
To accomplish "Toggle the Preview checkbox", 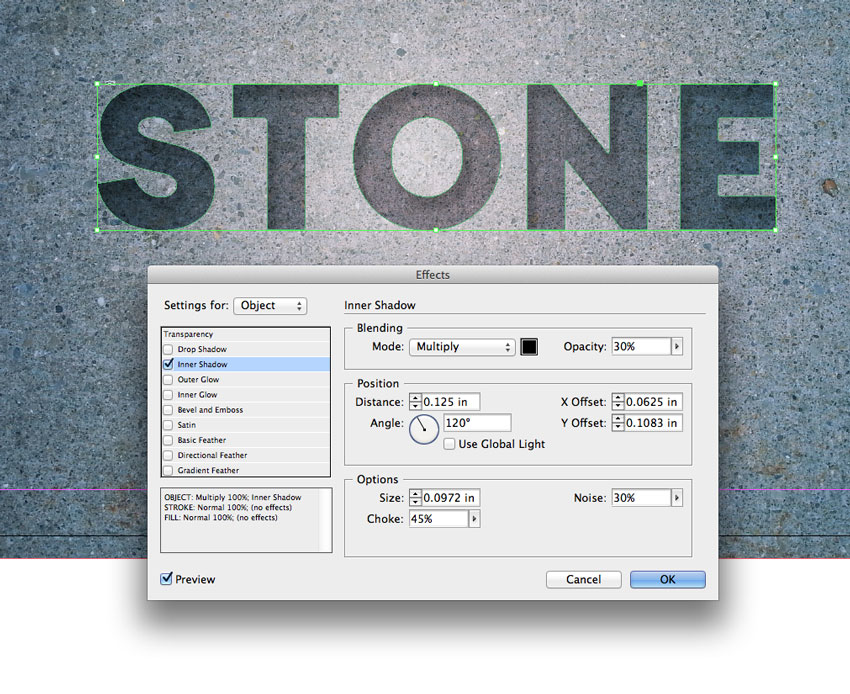I will click(167, 579).
